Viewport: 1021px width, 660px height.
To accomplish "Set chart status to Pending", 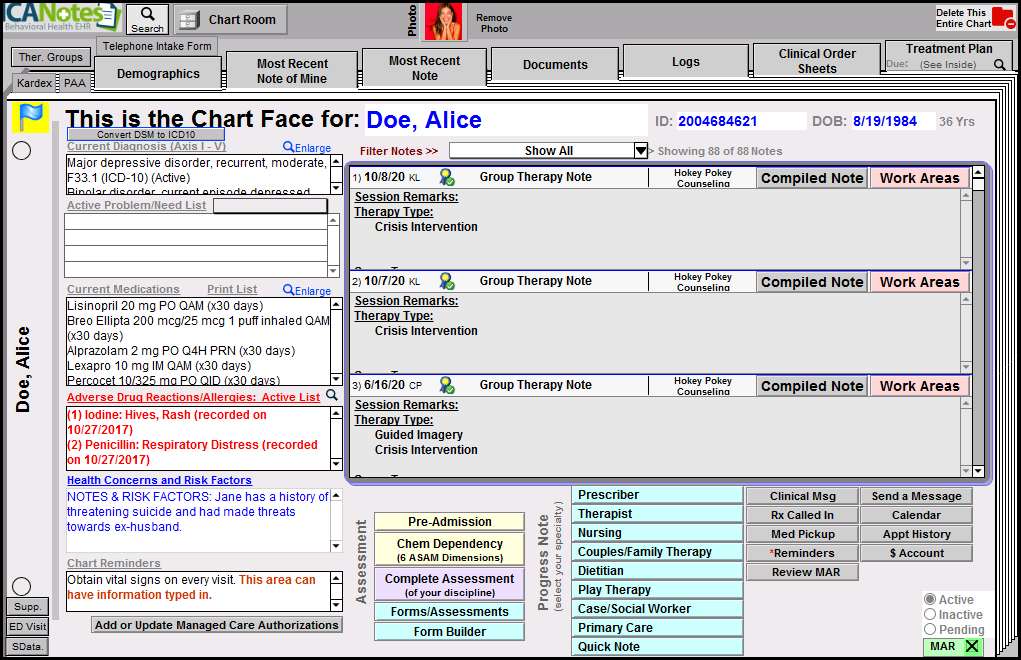I will point(930,630).
